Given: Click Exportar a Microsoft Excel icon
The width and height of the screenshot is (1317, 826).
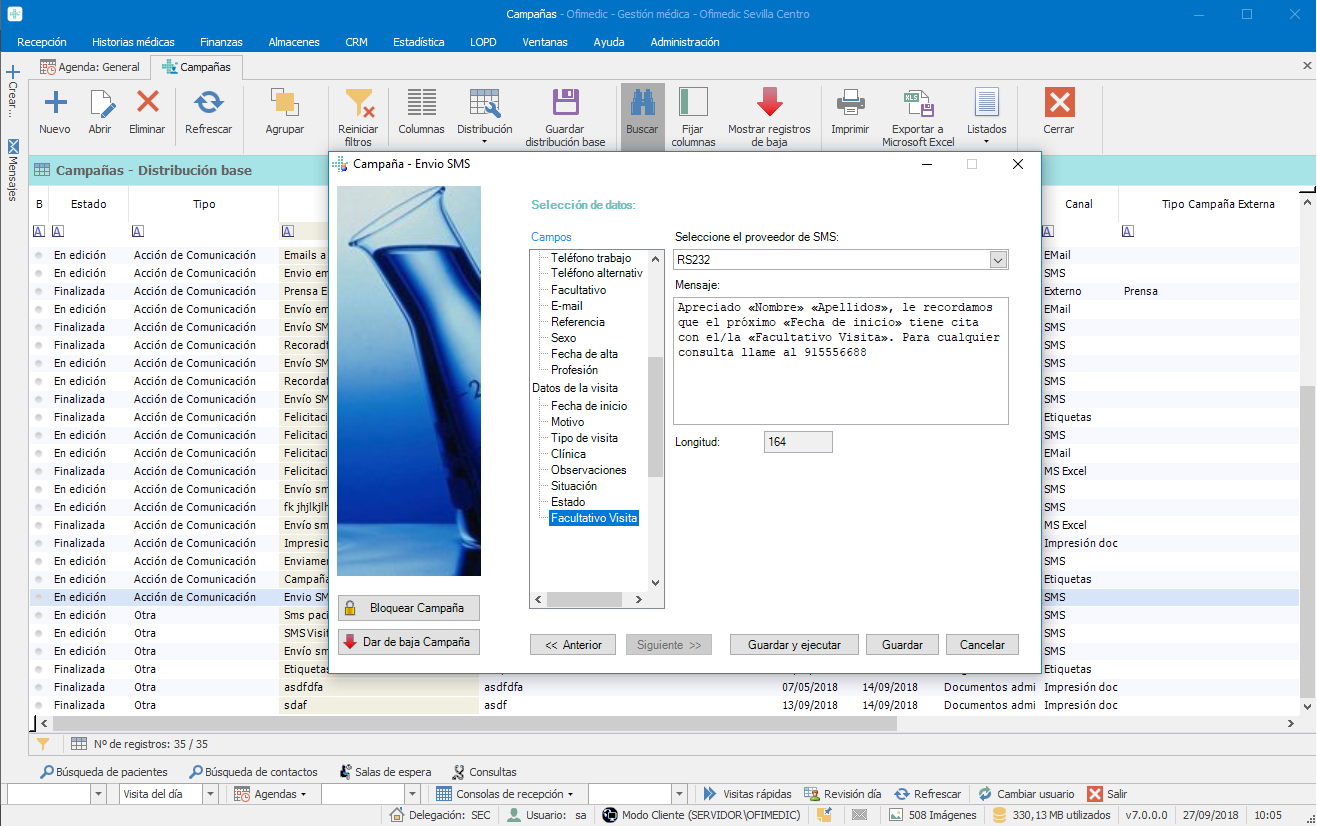Looking at the screenshot, I should coord(918,103).
